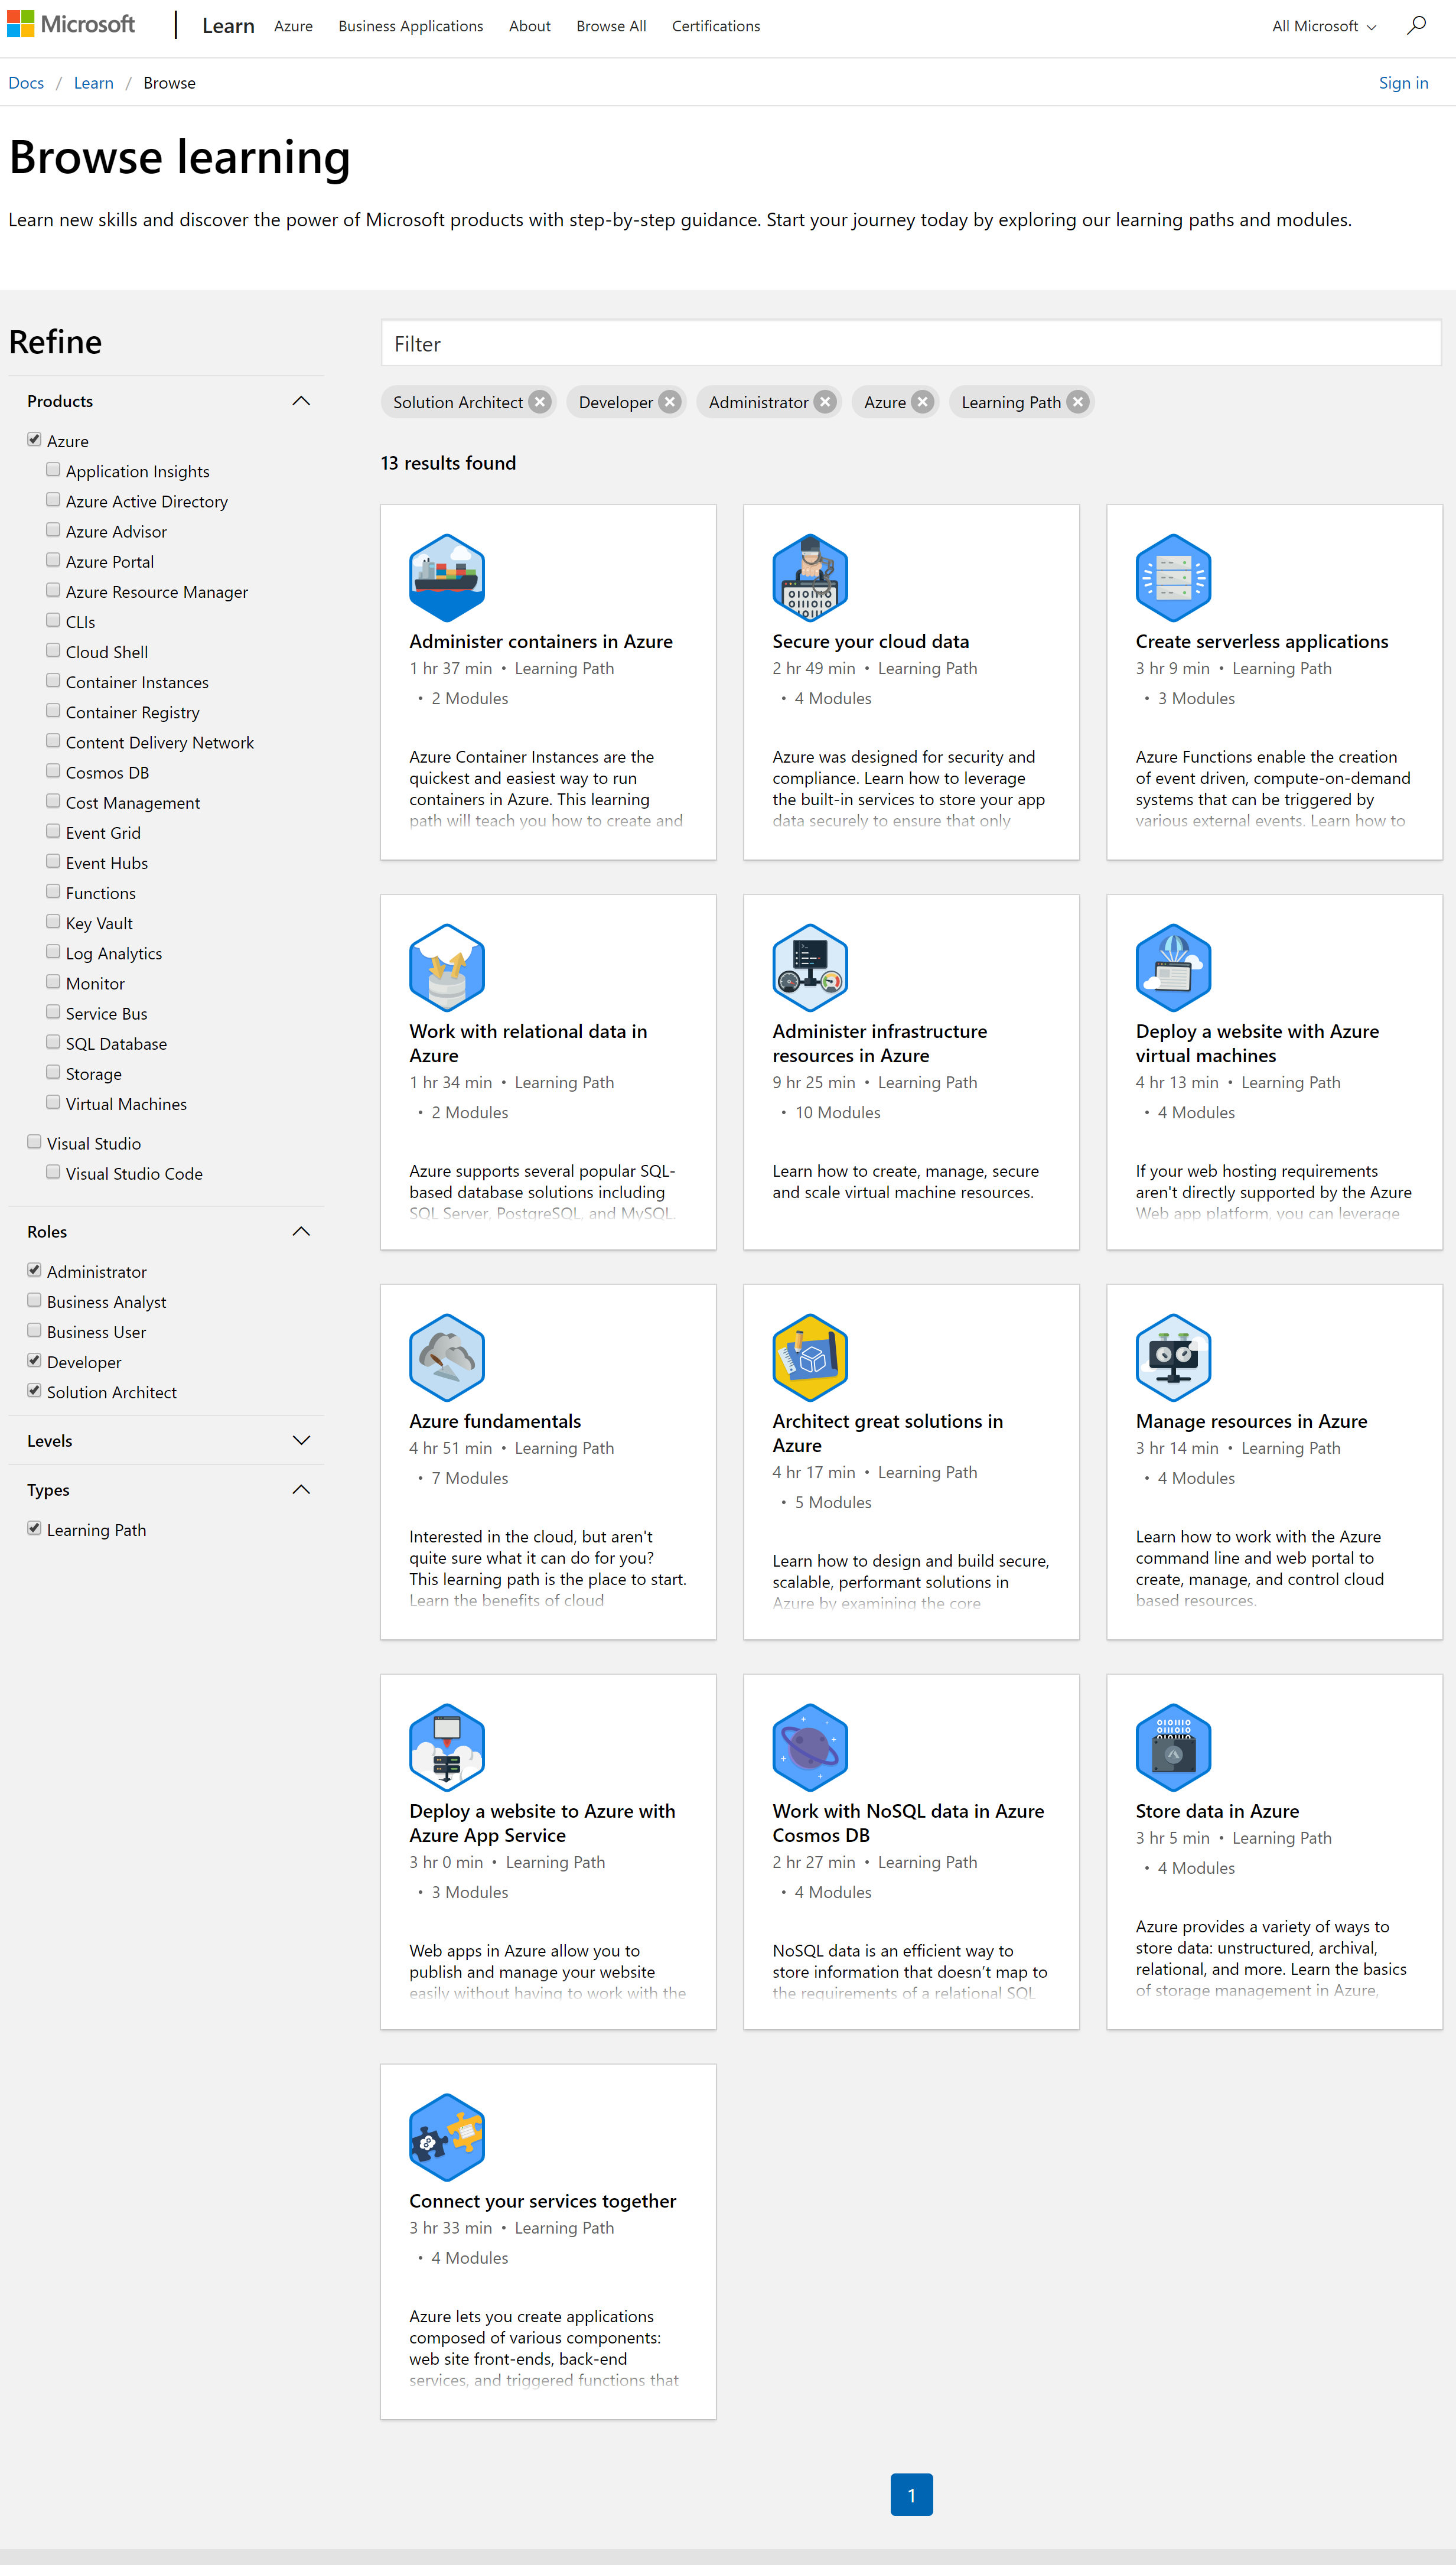Viewport: 1456px width, 2565px height.
Task: Click the Microsoft logo
Action: coord(71,25)
